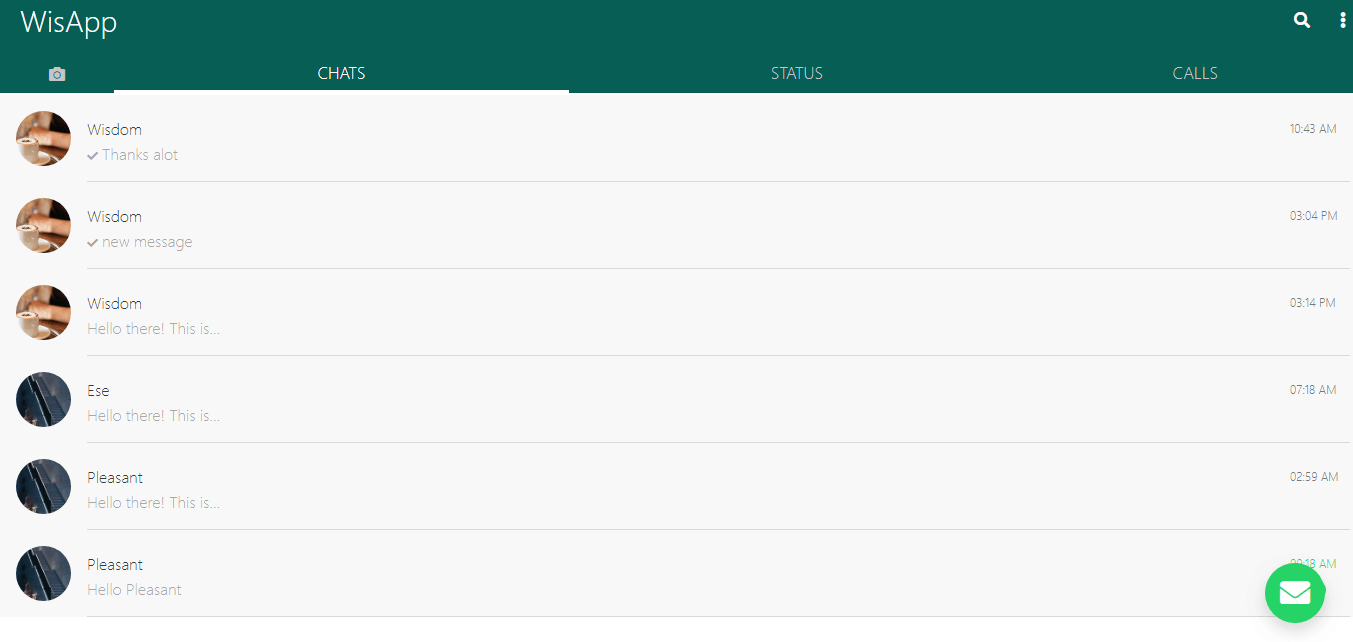Click avatar of Wisdom's Thanks alot chat
This screenshot has height=642, width=1353.
[43, 138]
